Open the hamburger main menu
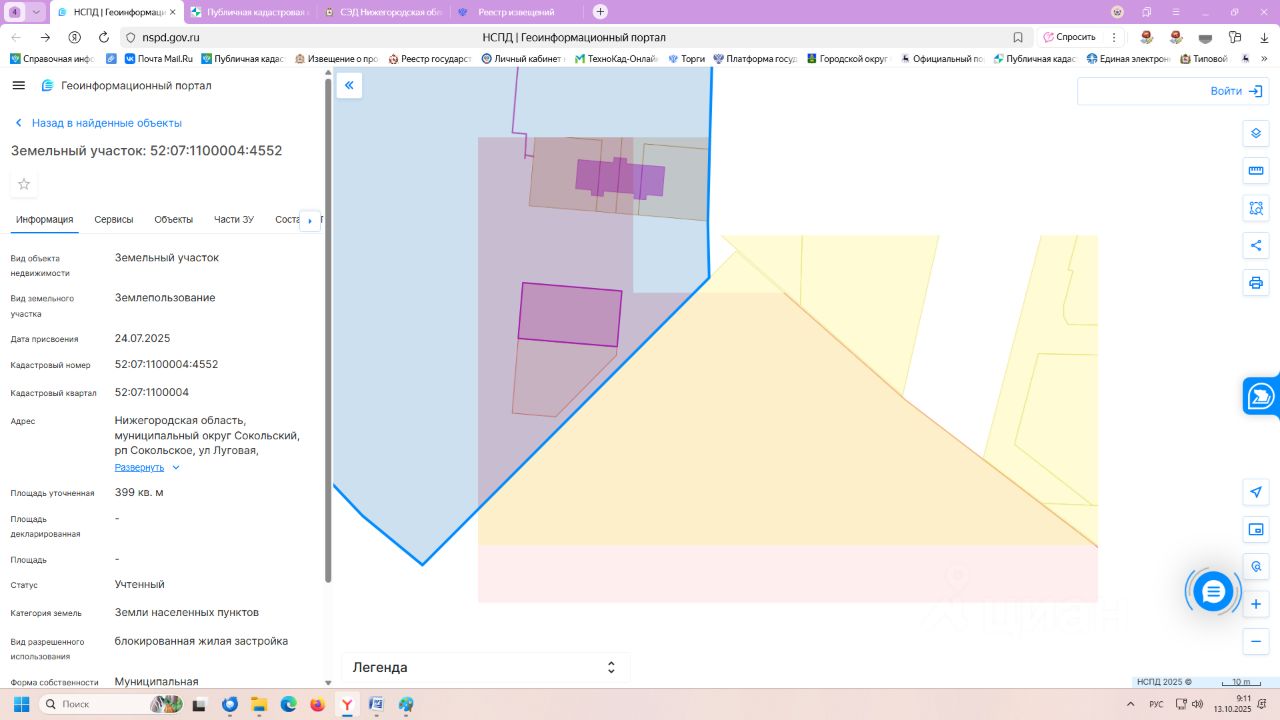Viewport: 1280px width, 720px height. pos(18,86)
